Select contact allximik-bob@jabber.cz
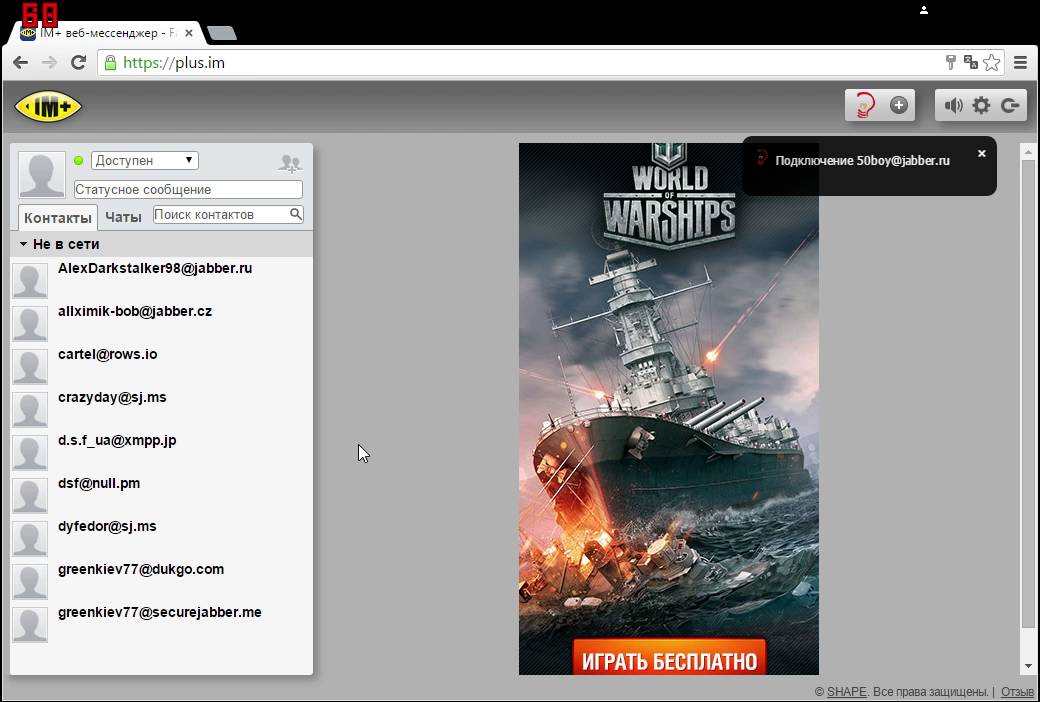The image size is (1040, 702). point(161,322)
